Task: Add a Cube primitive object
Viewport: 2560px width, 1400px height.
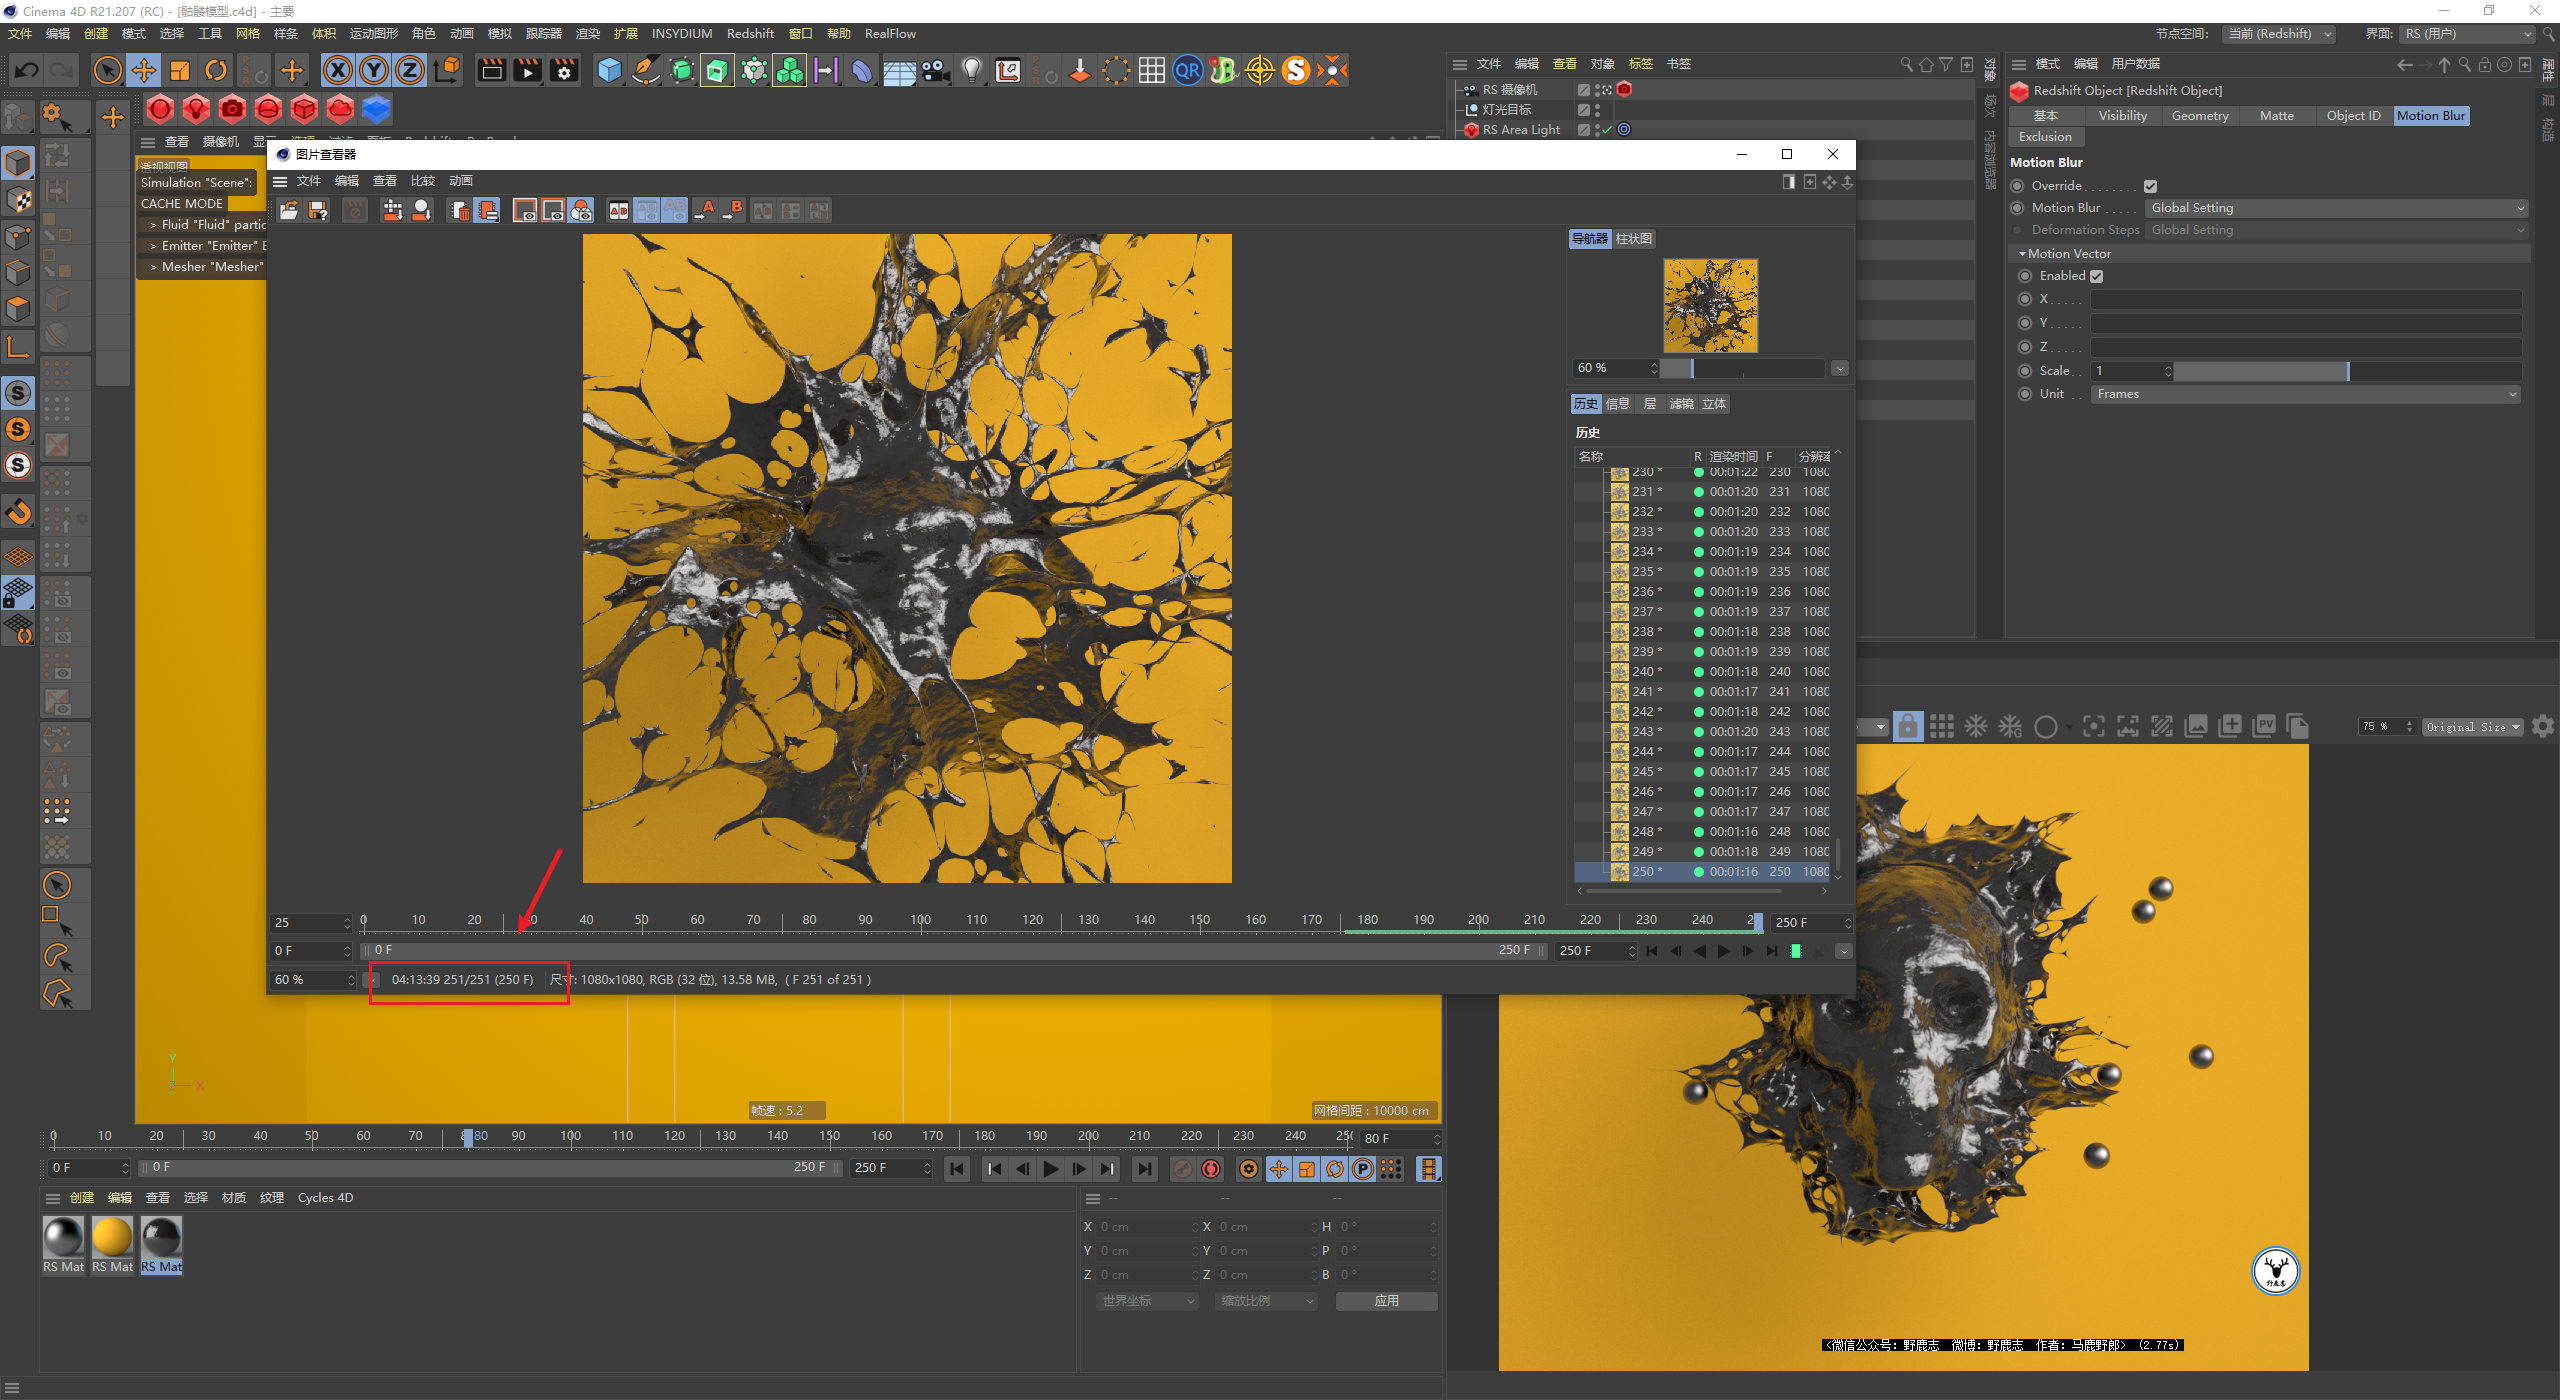Action: 609,70
